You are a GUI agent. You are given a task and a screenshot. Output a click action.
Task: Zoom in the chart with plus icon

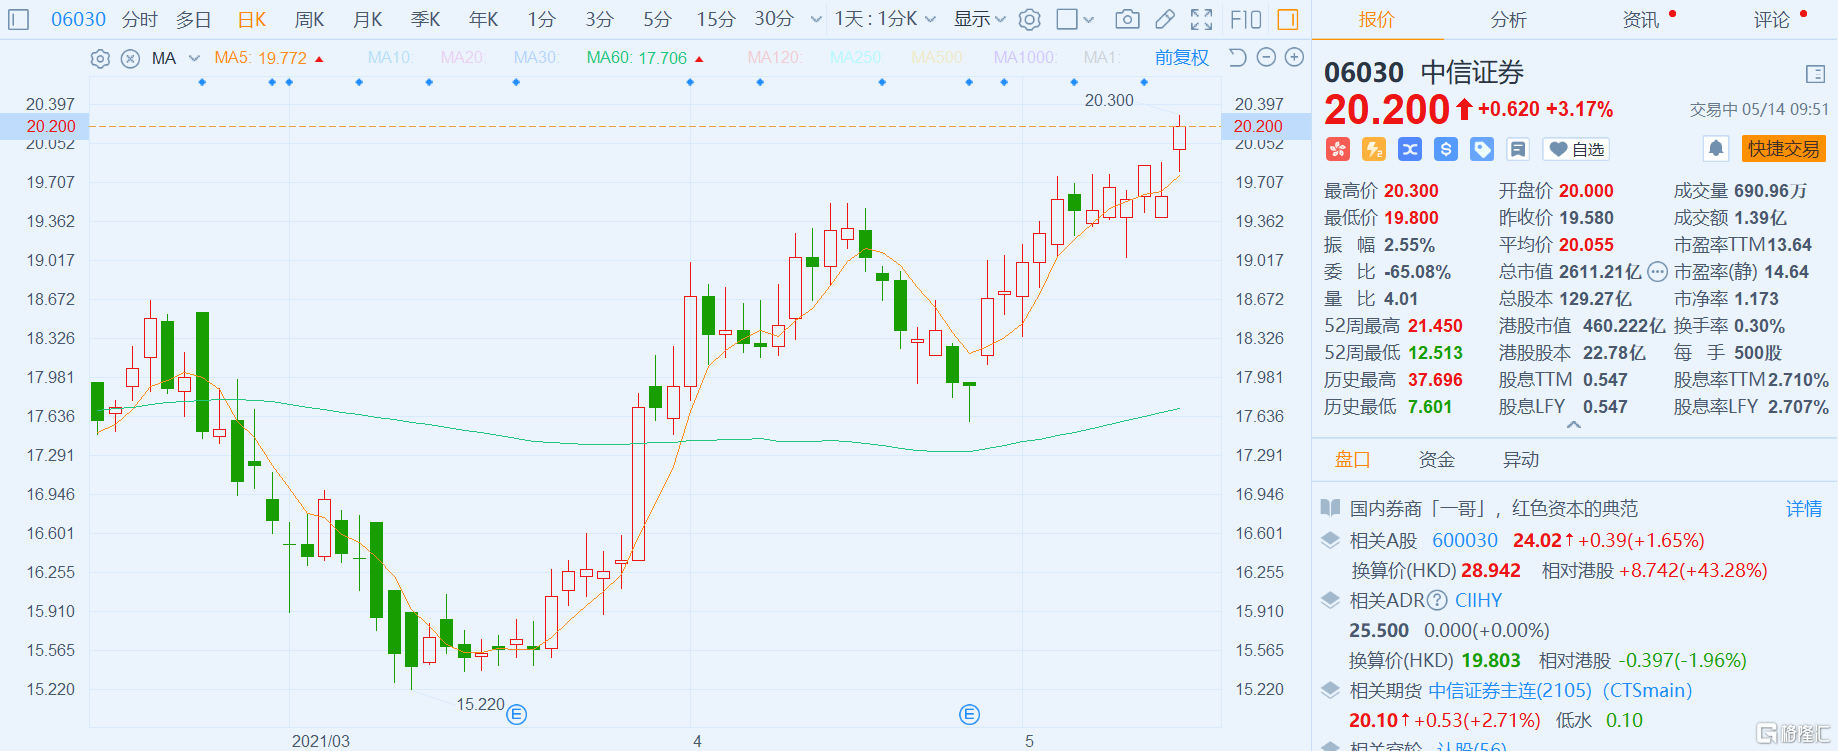1294,58
